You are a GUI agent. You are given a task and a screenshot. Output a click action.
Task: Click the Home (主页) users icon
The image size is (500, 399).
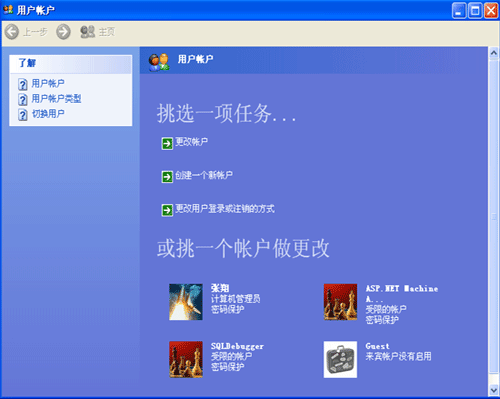(x=88, y=32)
